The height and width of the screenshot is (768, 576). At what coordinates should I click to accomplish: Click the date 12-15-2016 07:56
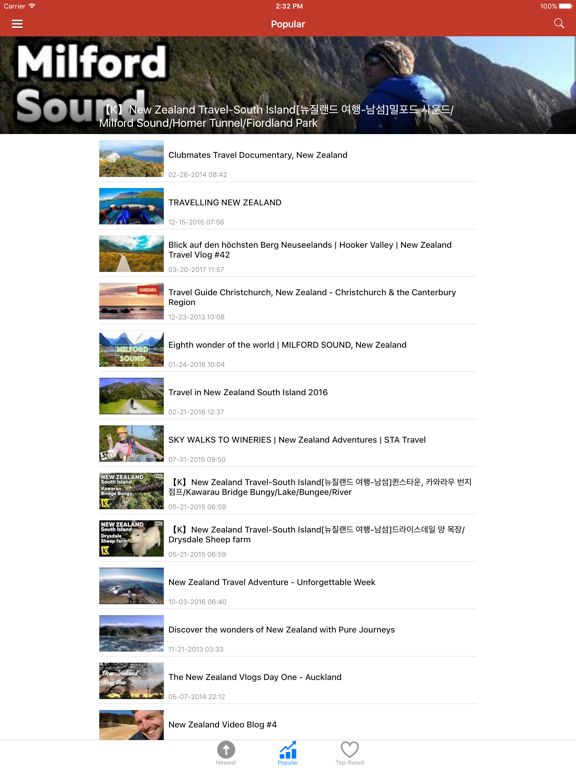[196, 222]
